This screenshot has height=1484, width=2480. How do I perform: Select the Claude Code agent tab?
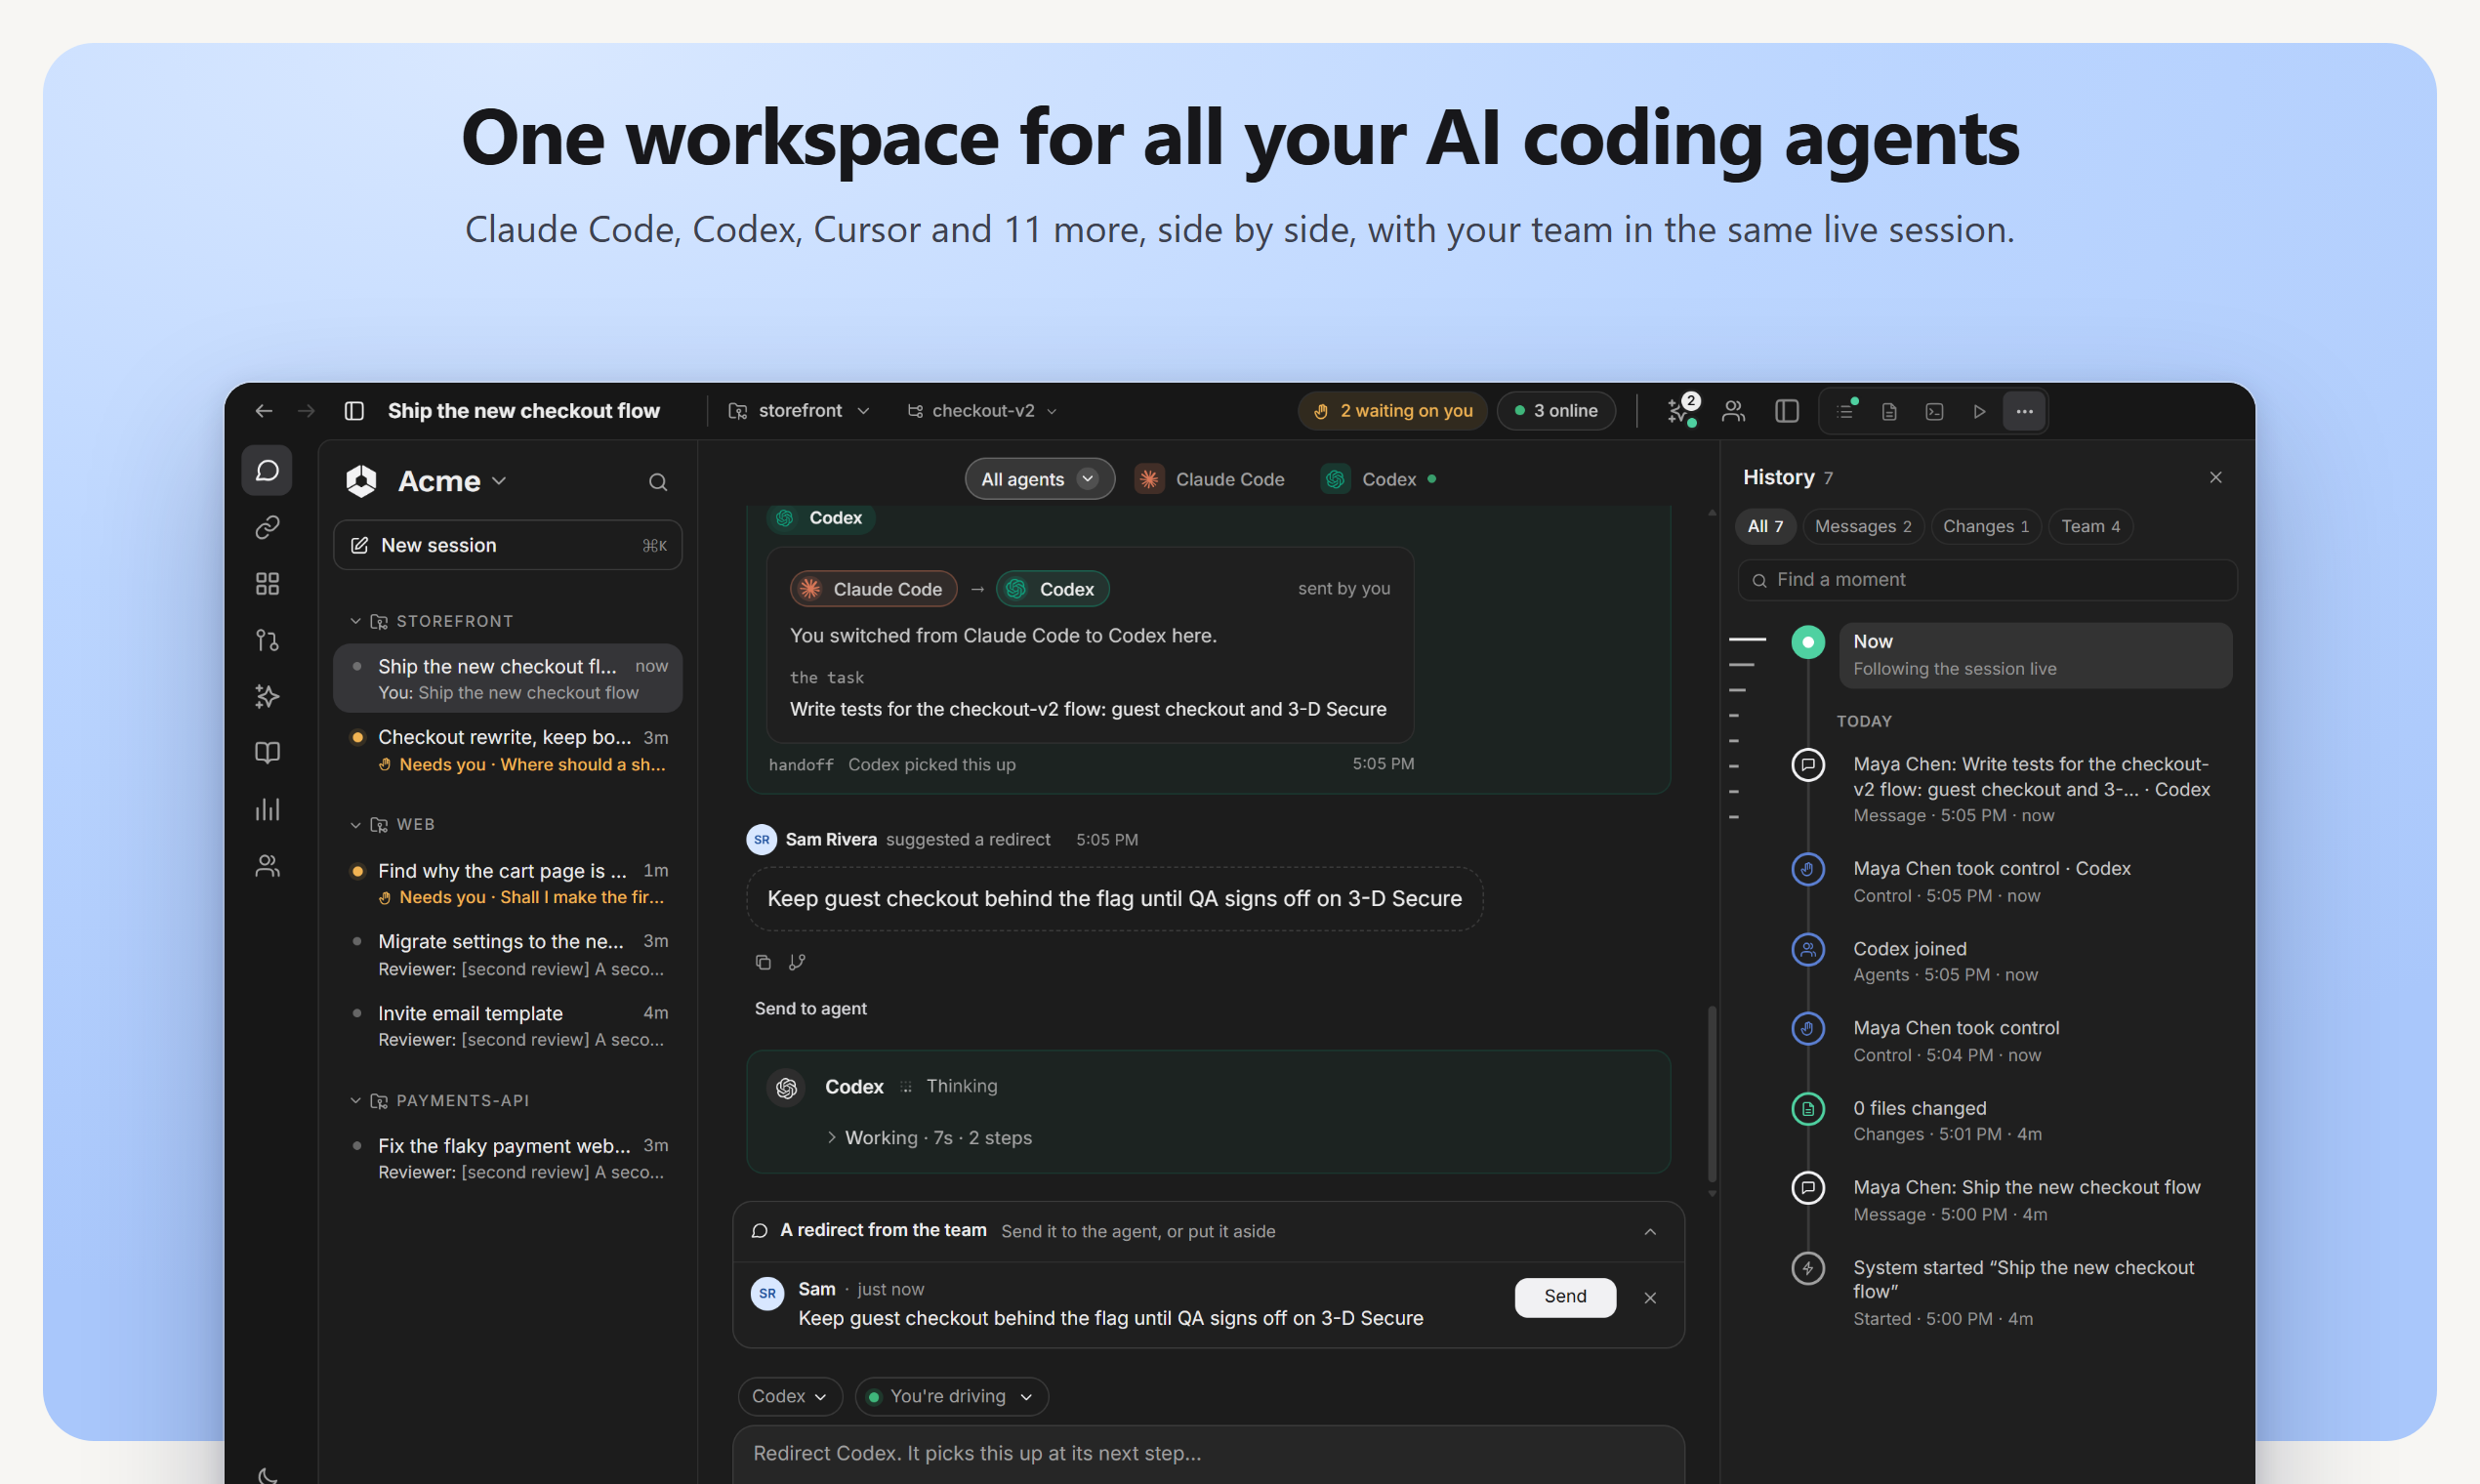click(x=1210, y=479)
